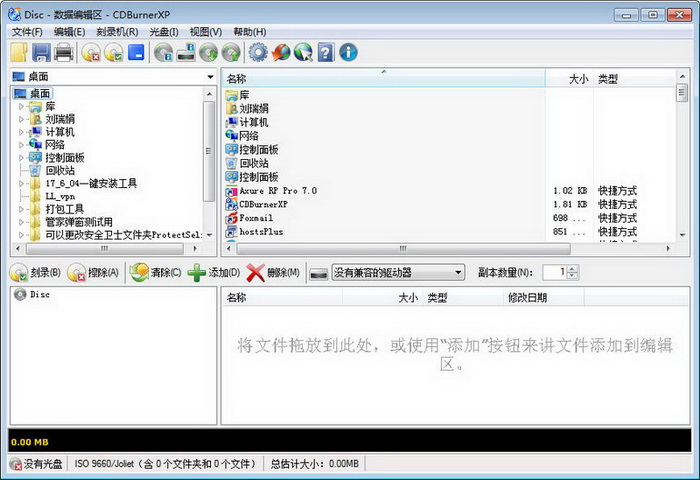Decrease the 副本数量 copies spinner

tap(572, 276)
